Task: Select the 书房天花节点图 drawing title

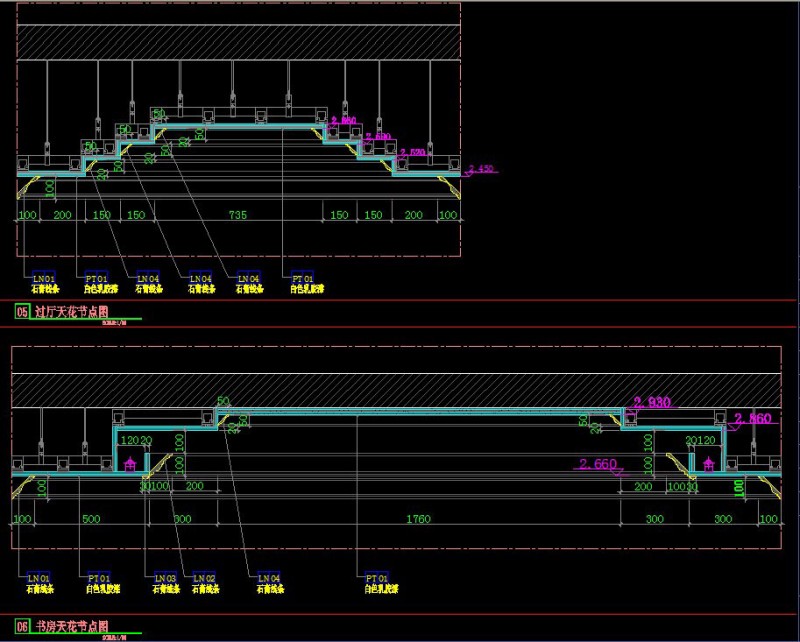Action: tap(71, 626)
